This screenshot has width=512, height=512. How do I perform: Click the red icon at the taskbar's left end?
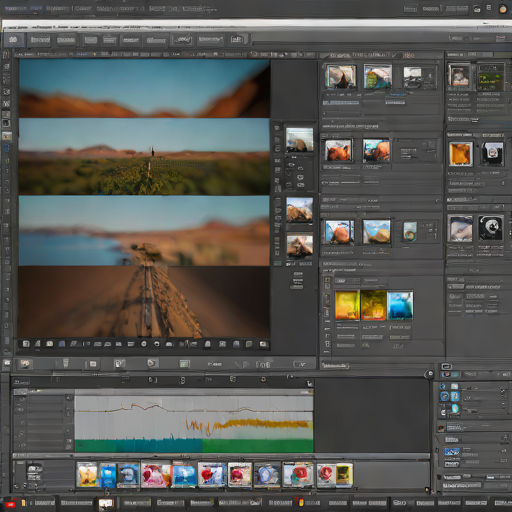tap(10, 504)
